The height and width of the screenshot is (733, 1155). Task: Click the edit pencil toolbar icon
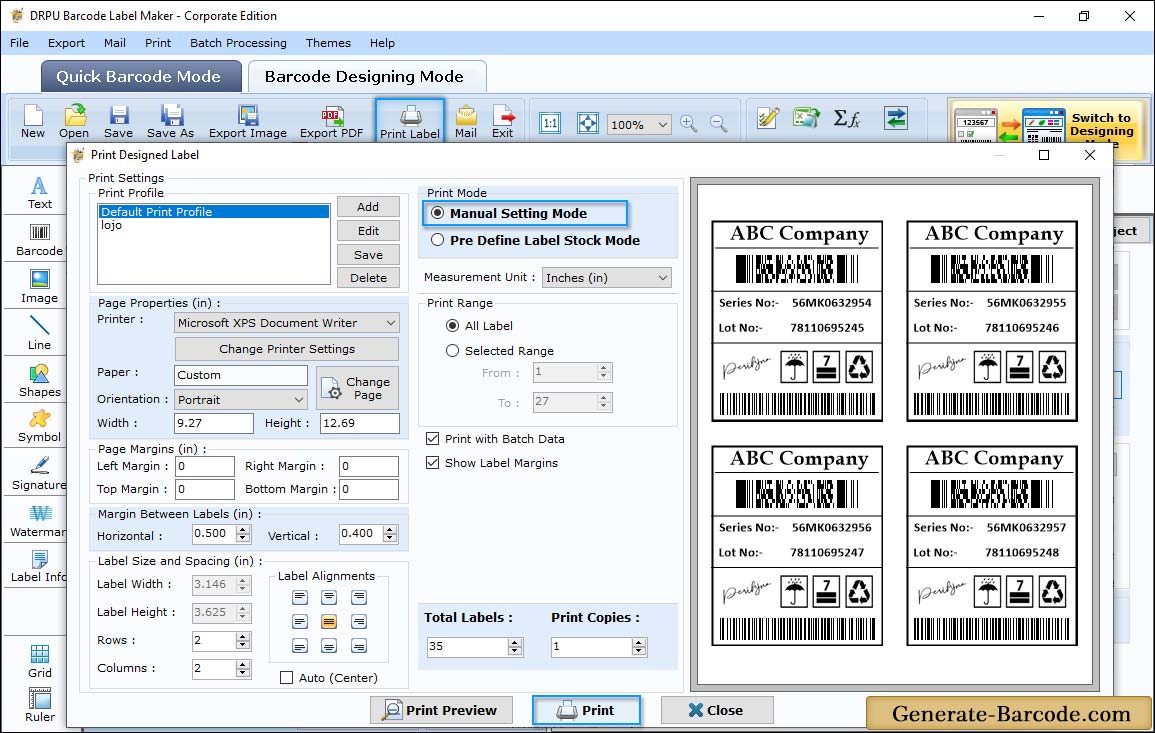(768, 118)
